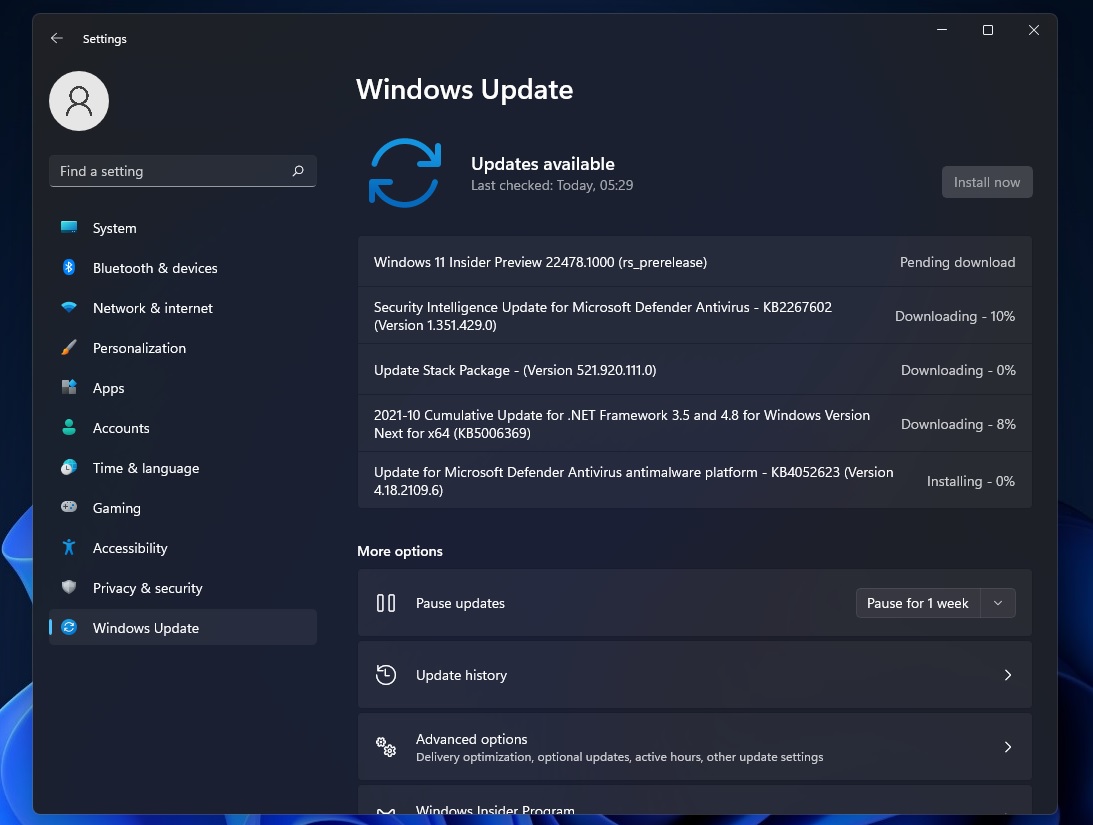Click the Advanced options gears icon
This screenshot has width=1093, height=825.
[x=386, y=747]
